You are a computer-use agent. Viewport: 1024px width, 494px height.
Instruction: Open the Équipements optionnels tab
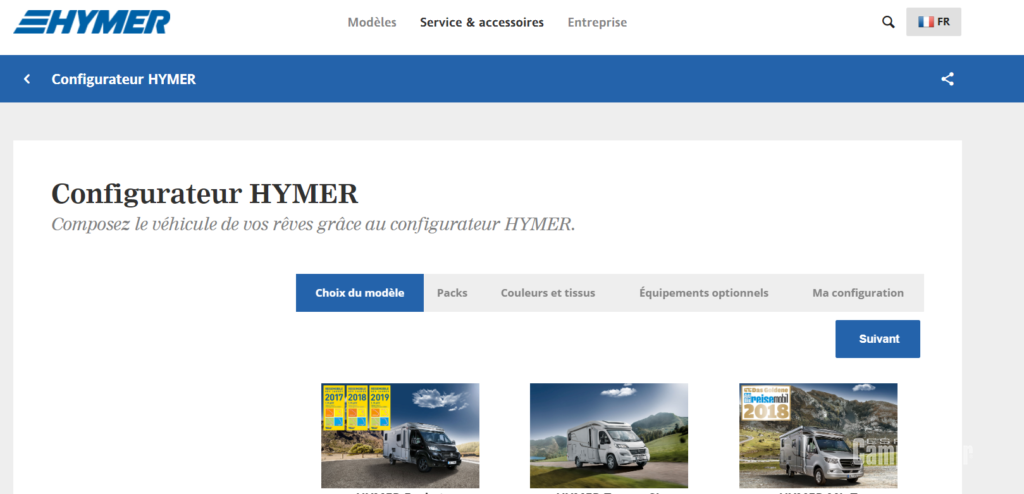tap(703, 293)
